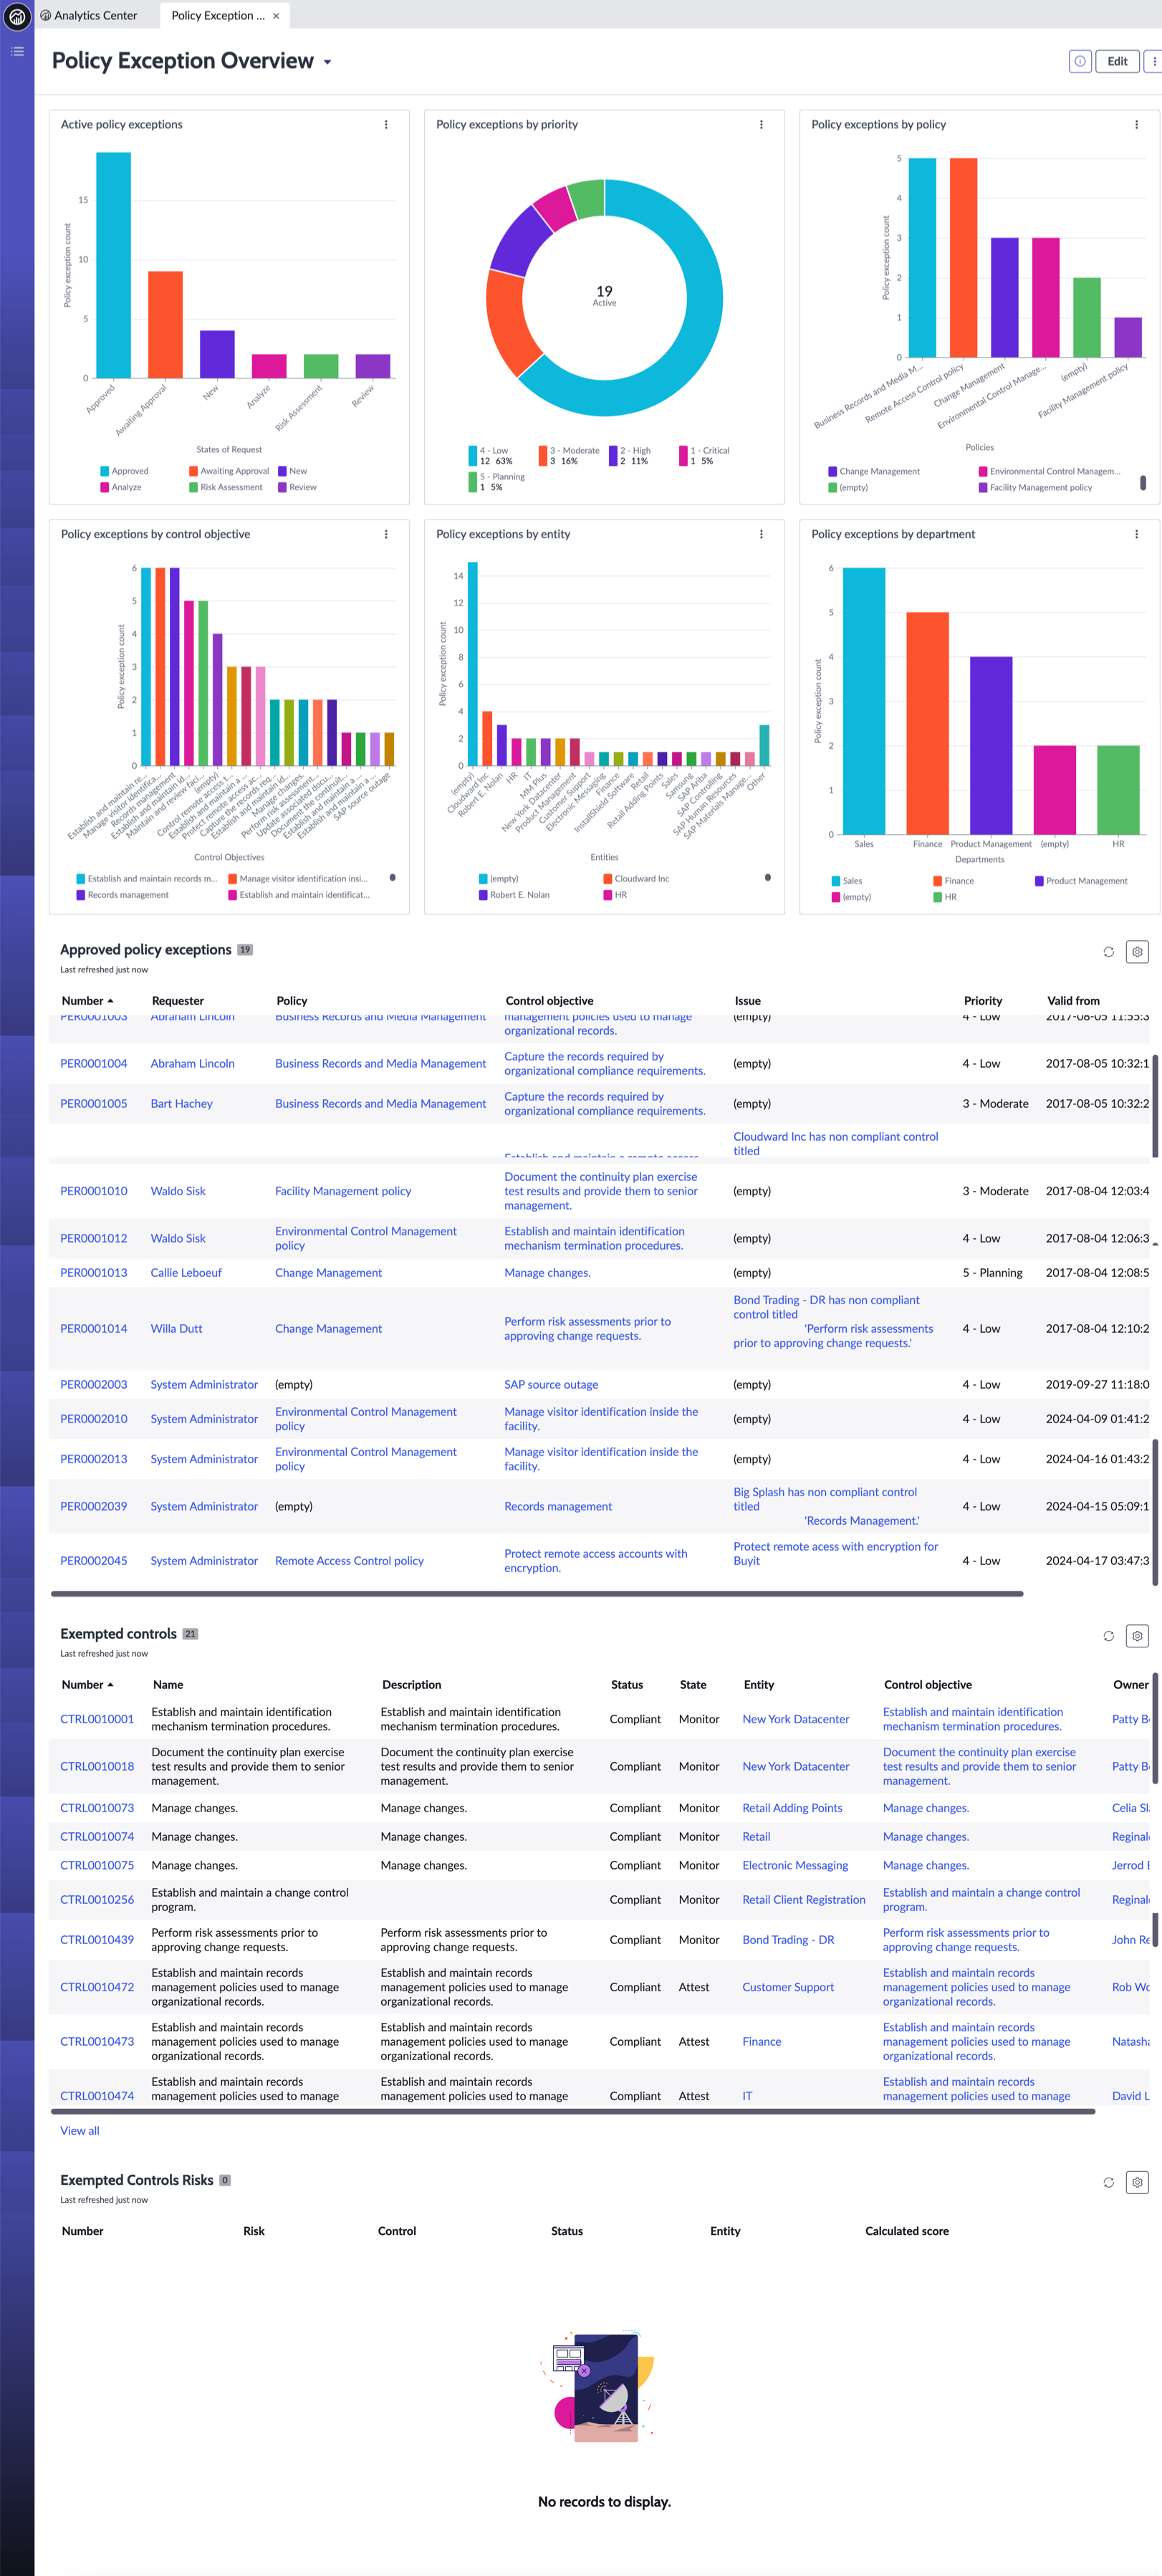Toggle the Awaiting Approval legend swatch

tap(193, 471)
